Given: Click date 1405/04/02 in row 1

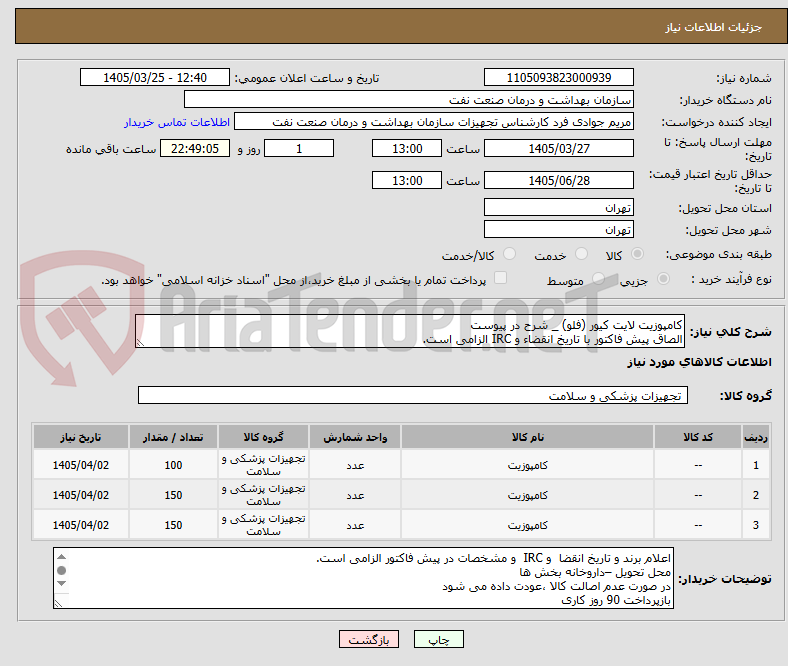Looking at the screenshot, I should coord(81,465).
